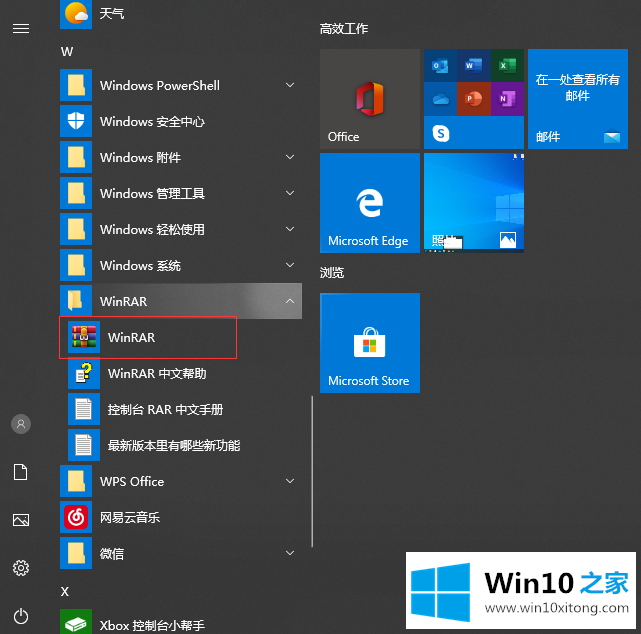Open the Microsoft Edge tile
641x634 pixels.
[x=370, y=203]
